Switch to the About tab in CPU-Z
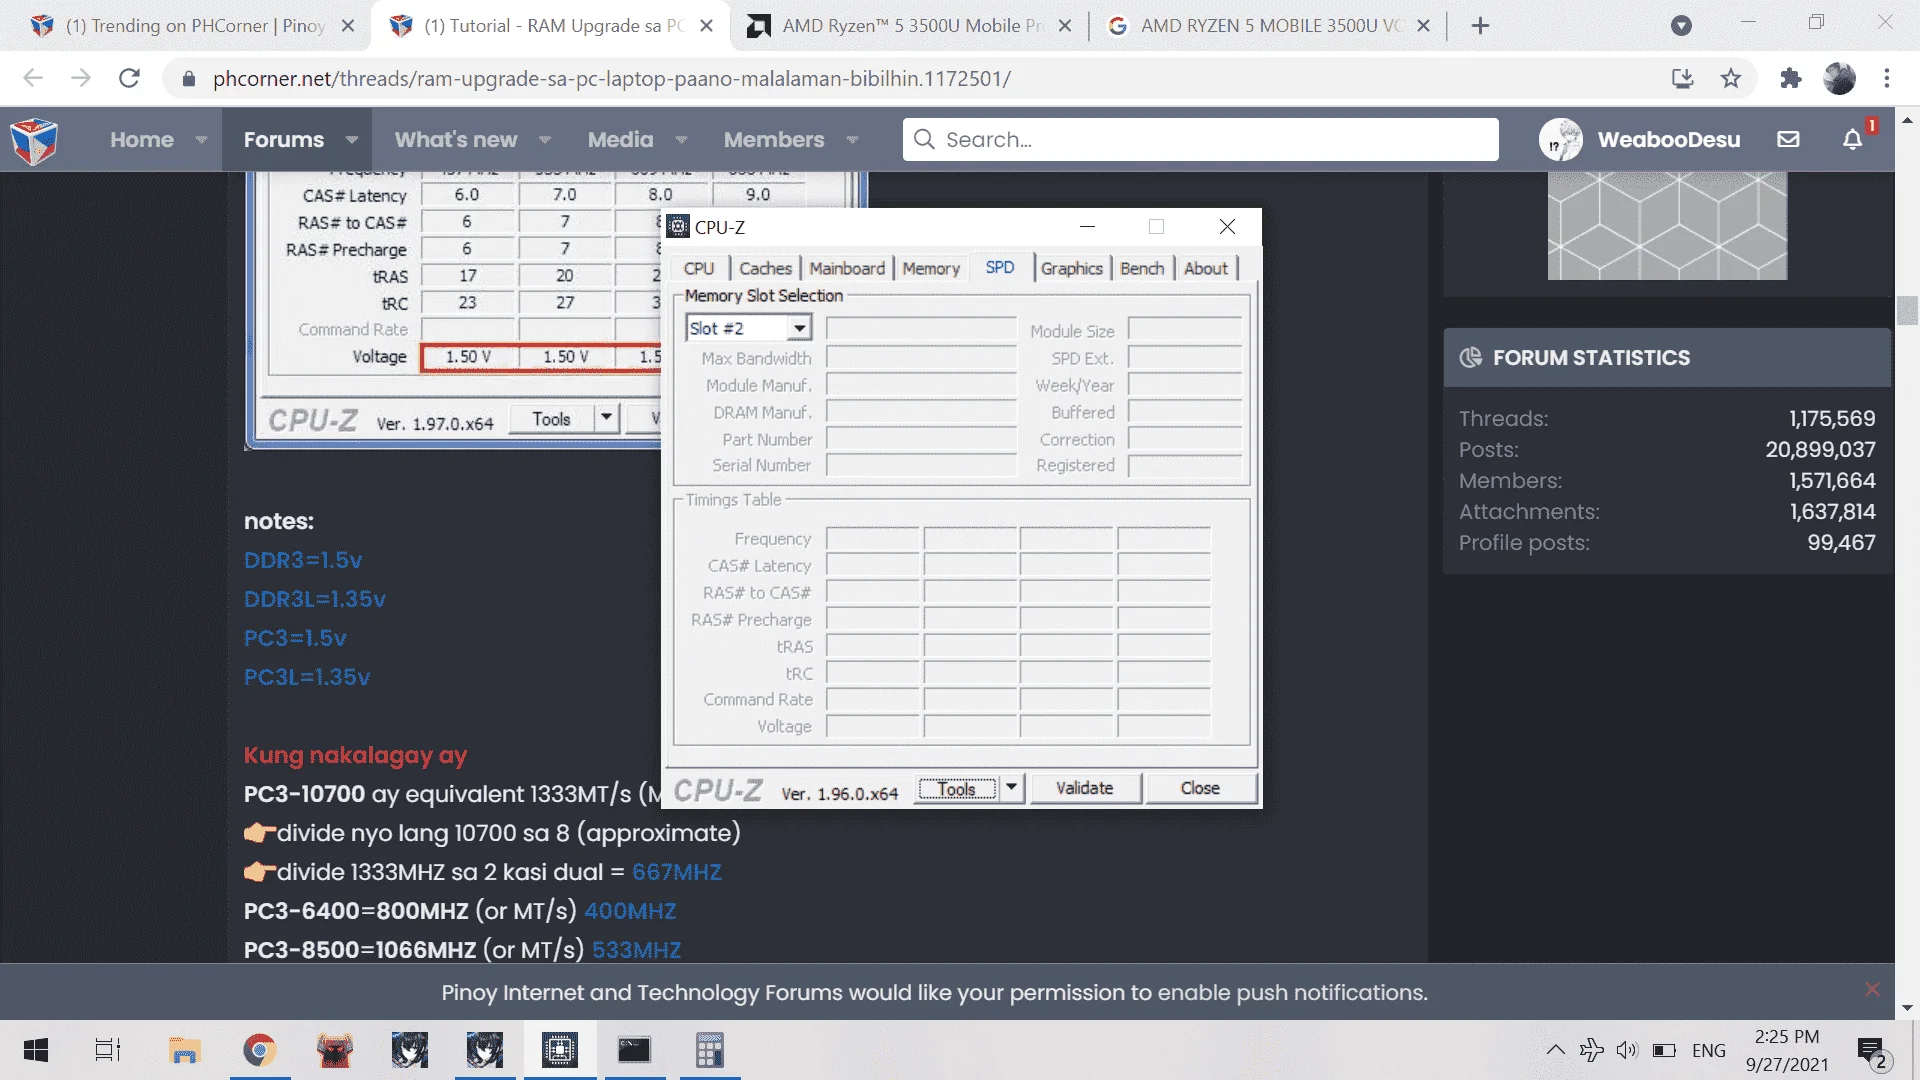1920x1080 pixels. (1206, 268)
